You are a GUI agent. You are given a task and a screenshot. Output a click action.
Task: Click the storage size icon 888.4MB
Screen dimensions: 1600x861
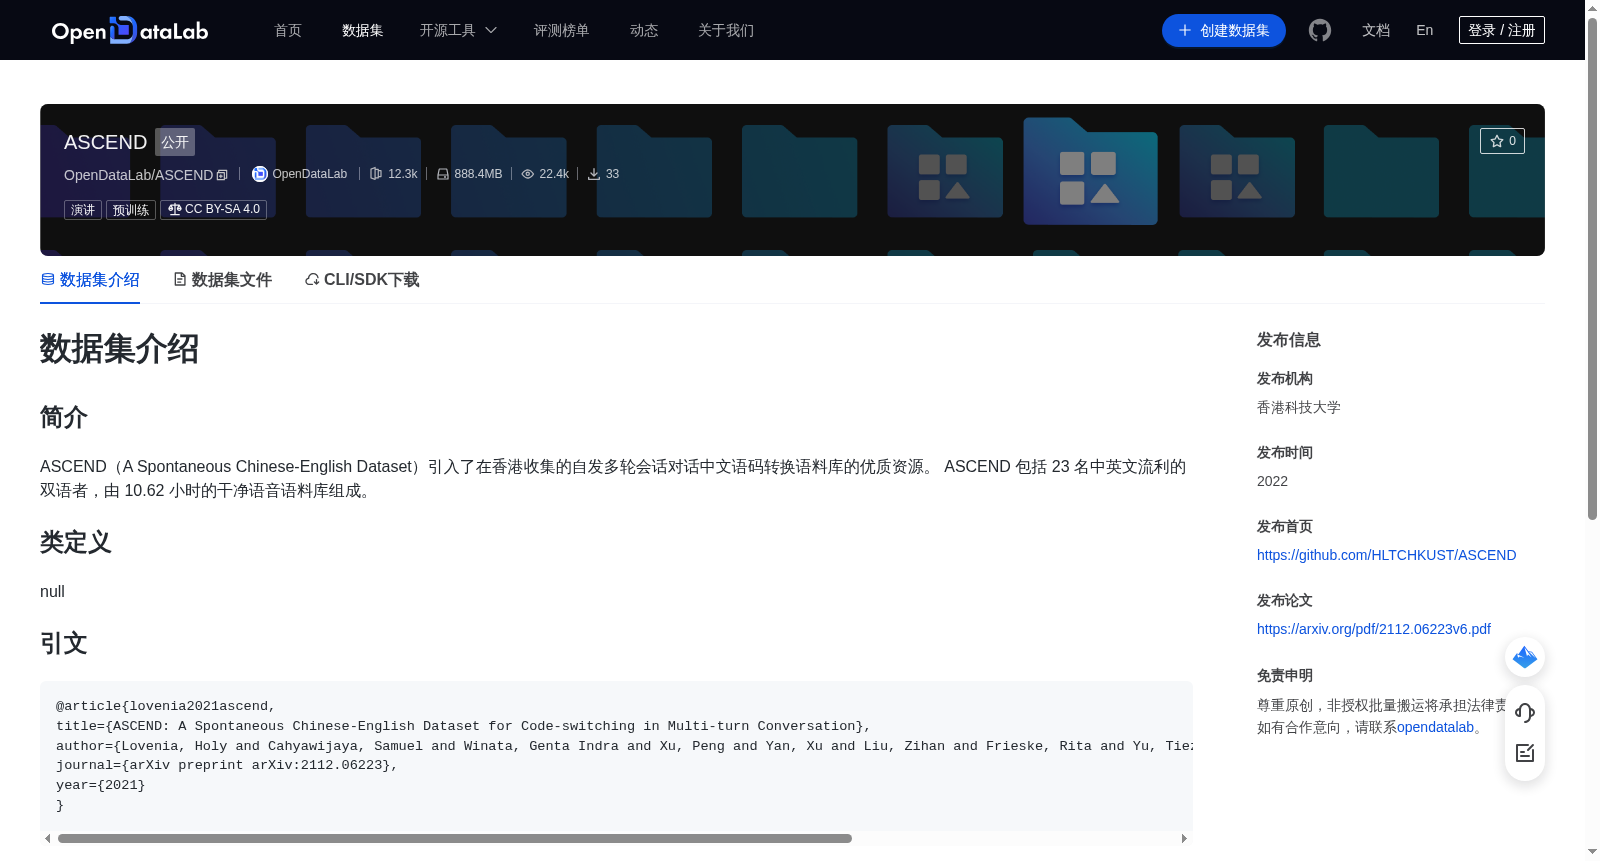(x=443, y=174)
